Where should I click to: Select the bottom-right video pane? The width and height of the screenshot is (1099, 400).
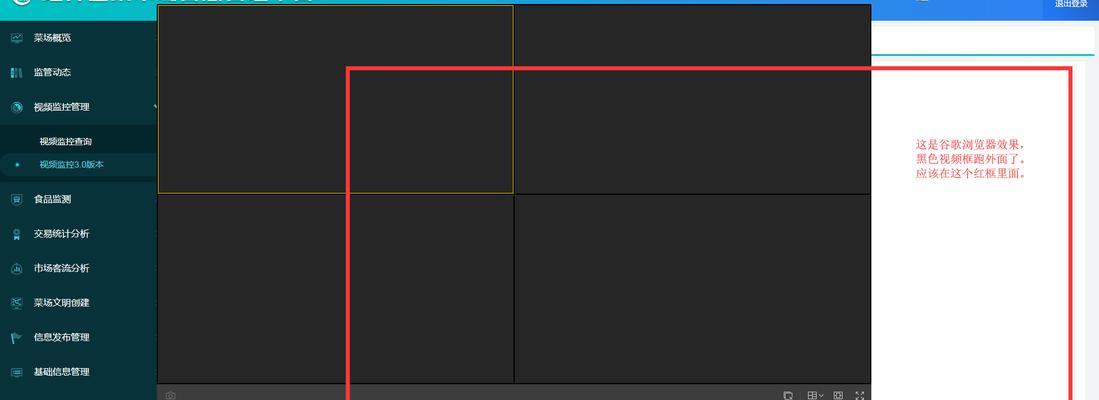pos(692,289)
